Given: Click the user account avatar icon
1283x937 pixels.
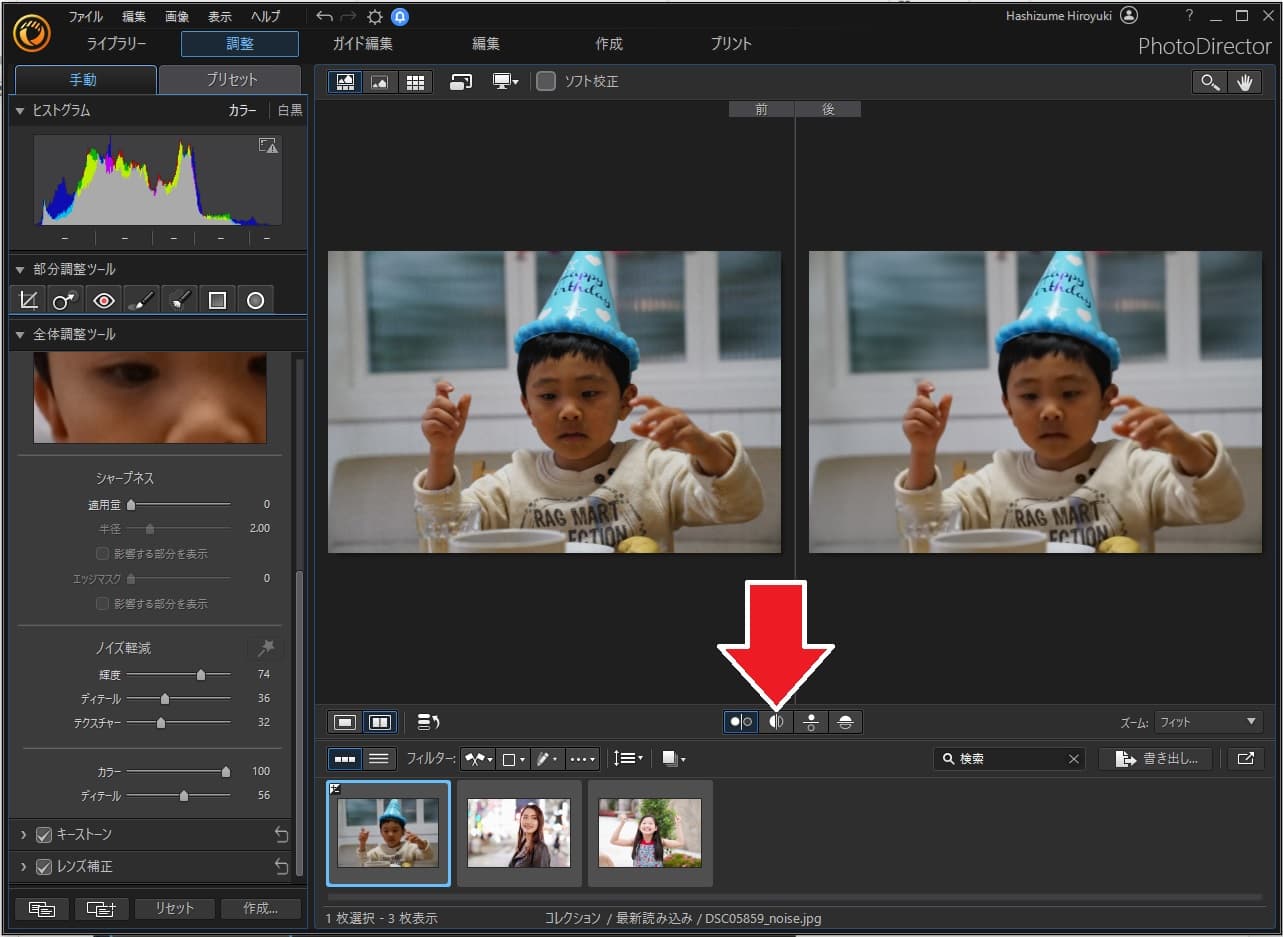Looking at the screenshot, I should click(1129, 15).
